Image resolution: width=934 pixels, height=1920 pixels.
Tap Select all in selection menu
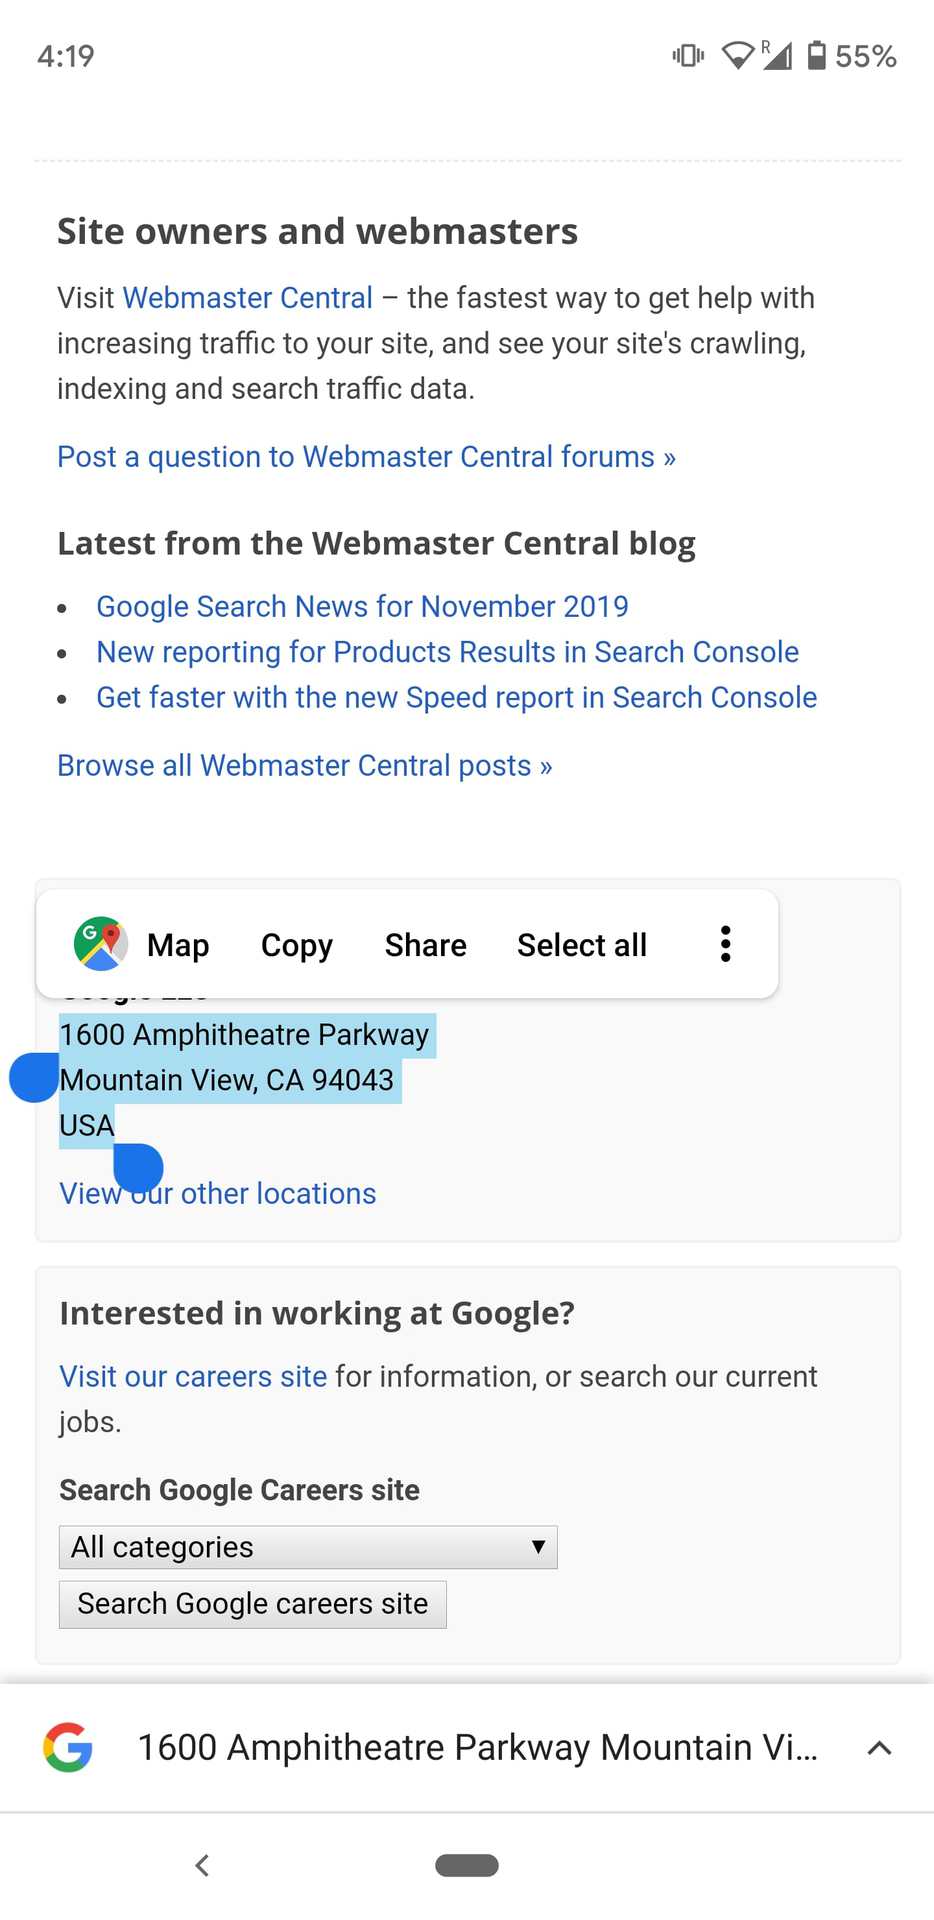[x=582, y=945]
